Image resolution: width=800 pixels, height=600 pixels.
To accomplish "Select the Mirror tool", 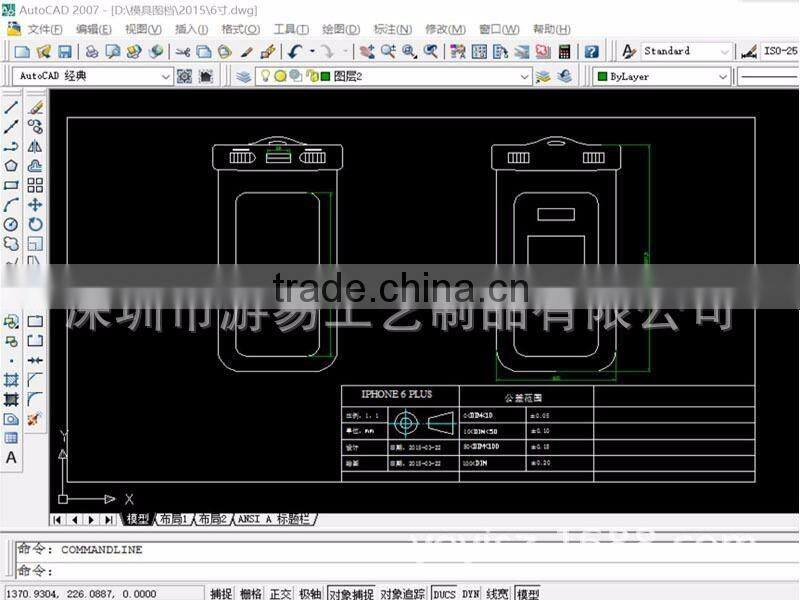I will pos(35,146).
